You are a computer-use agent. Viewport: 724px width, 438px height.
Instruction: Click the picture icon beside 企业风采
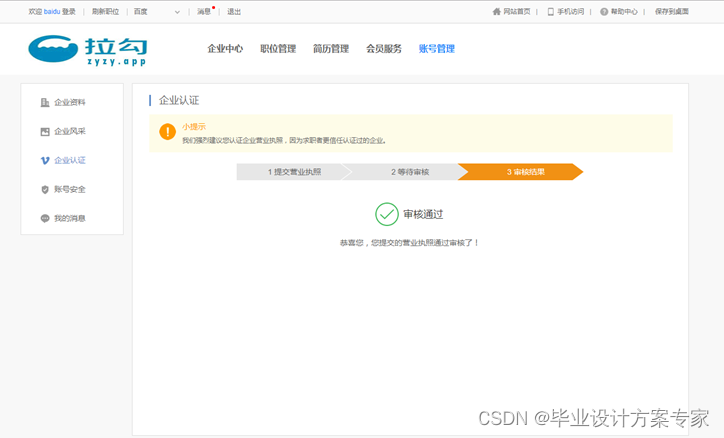tap(45, 132)
